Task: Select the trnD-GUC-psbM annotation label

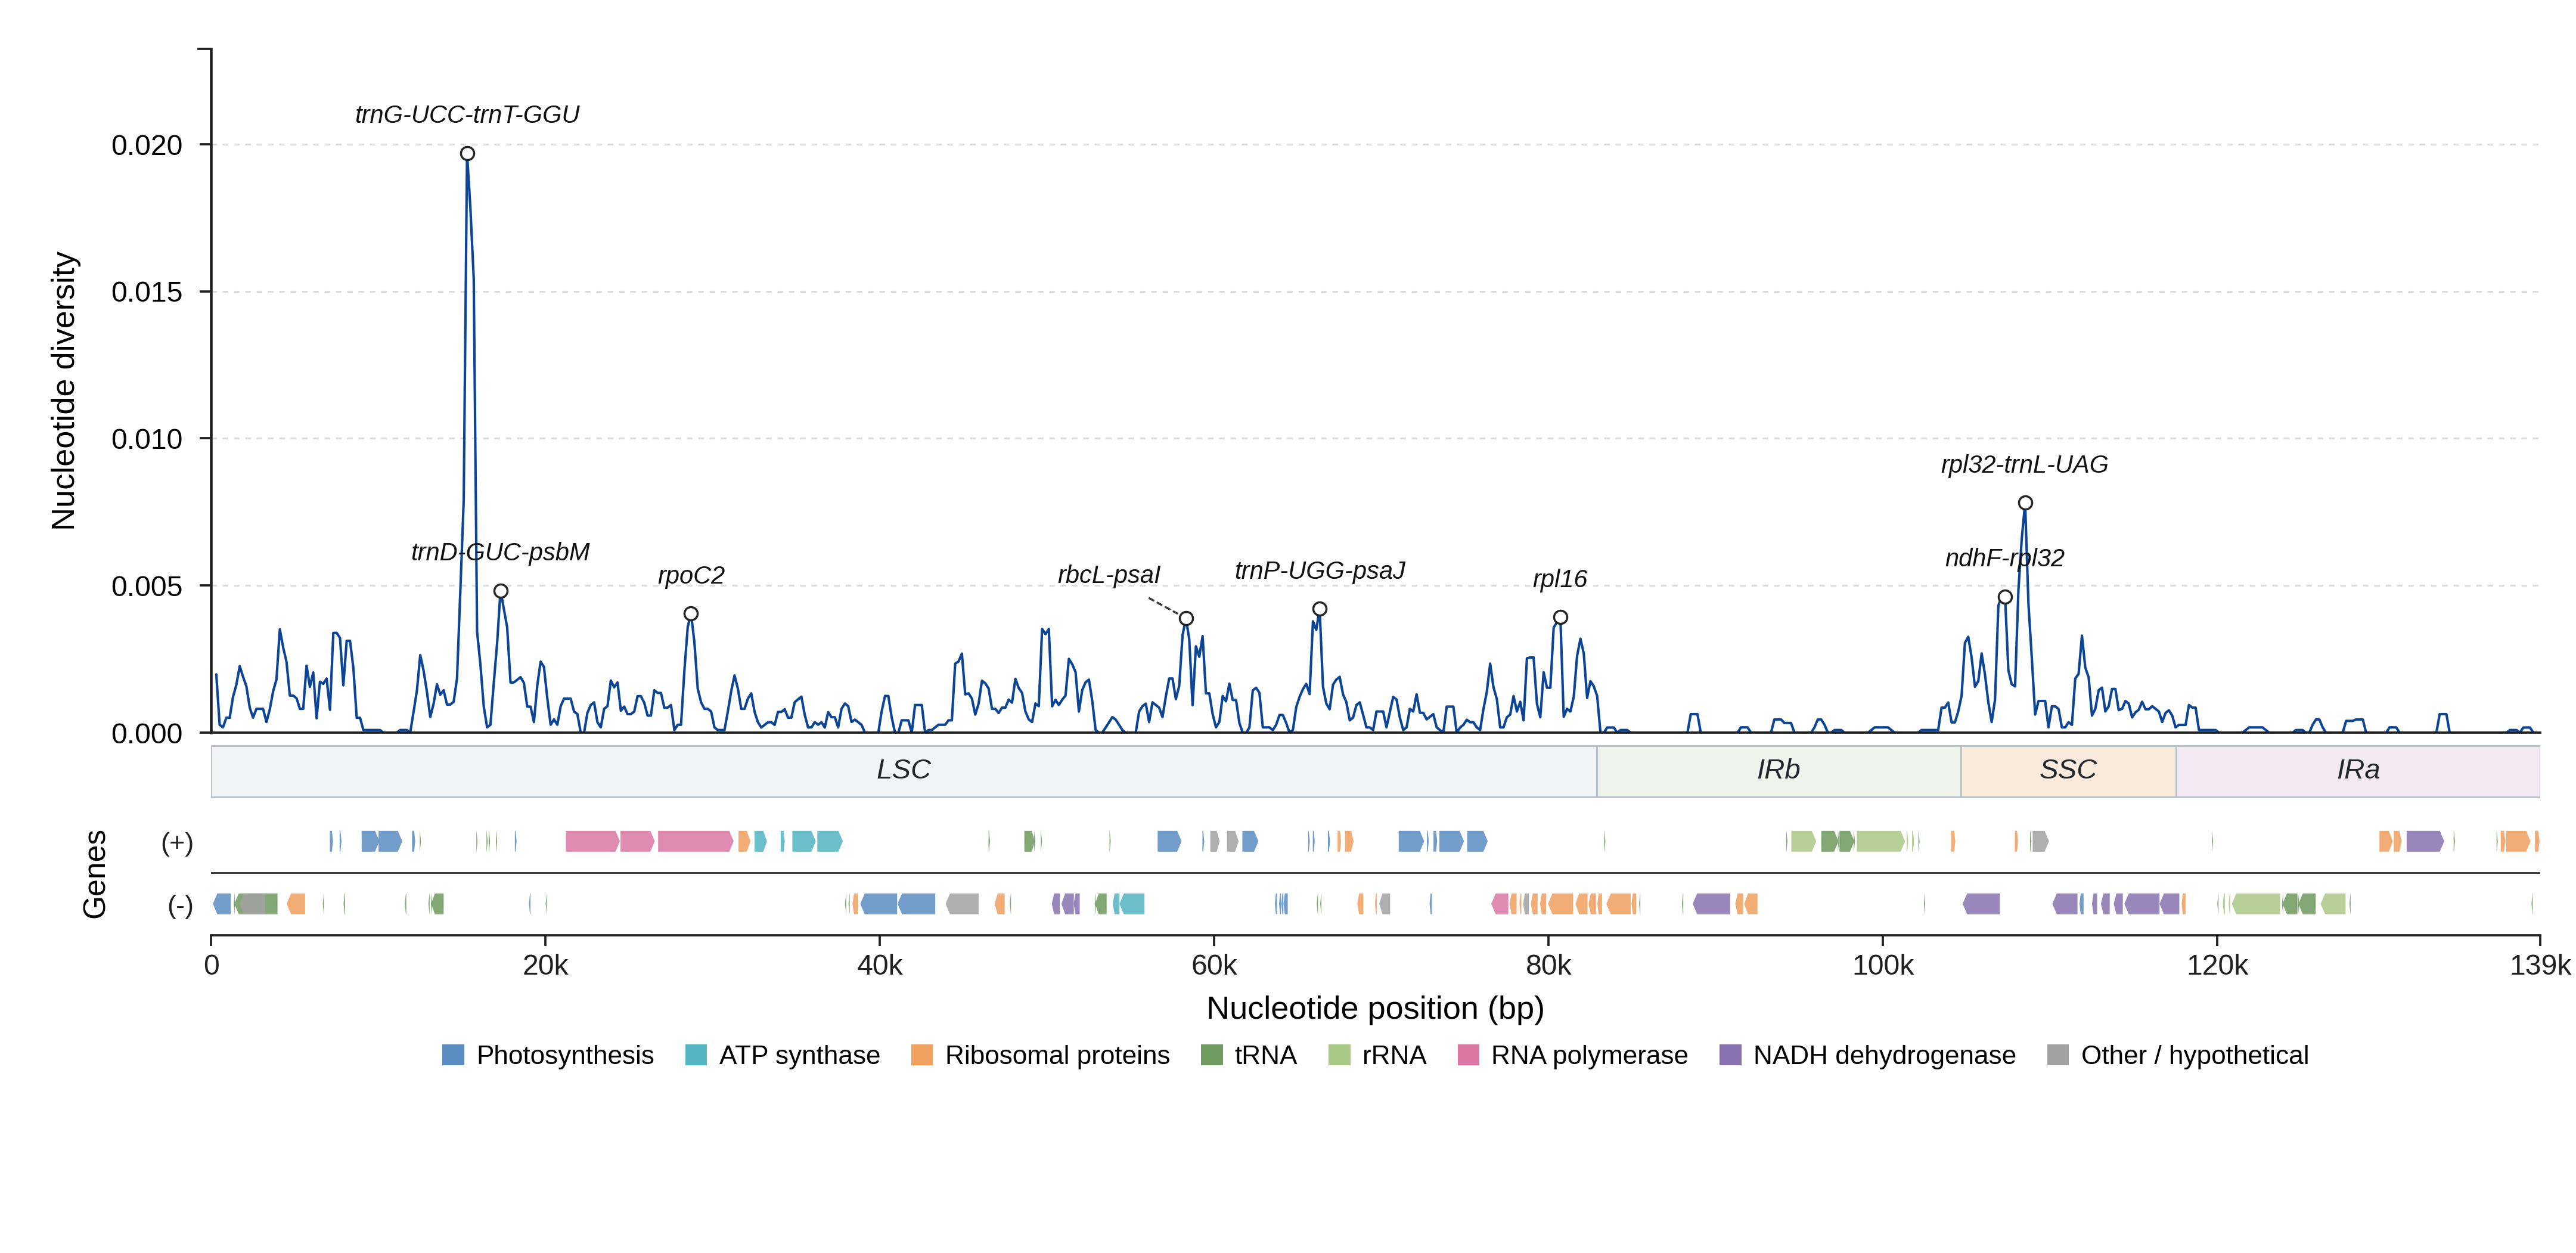Action: click(x=500, y=552)
